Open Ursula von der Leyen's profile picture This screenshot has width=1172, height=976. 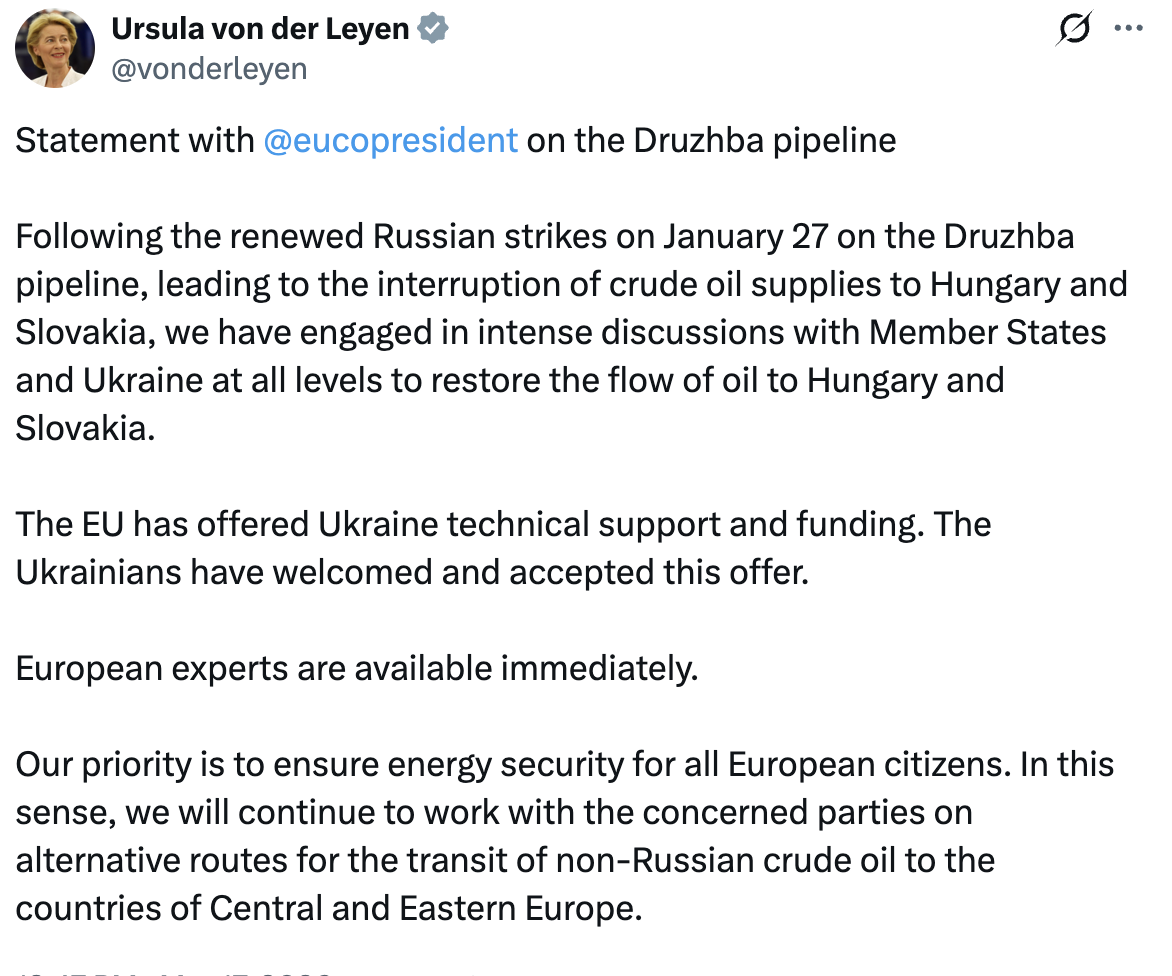[x=56, y=48]
